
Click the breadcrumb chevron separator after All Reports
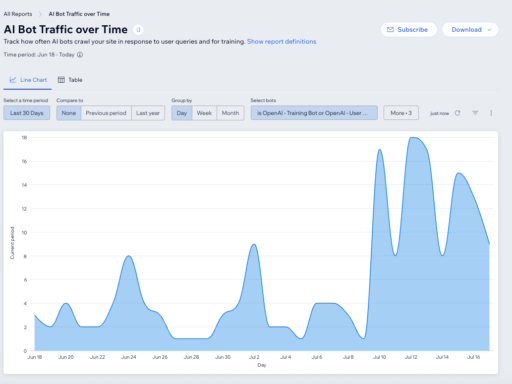(40, 14)
